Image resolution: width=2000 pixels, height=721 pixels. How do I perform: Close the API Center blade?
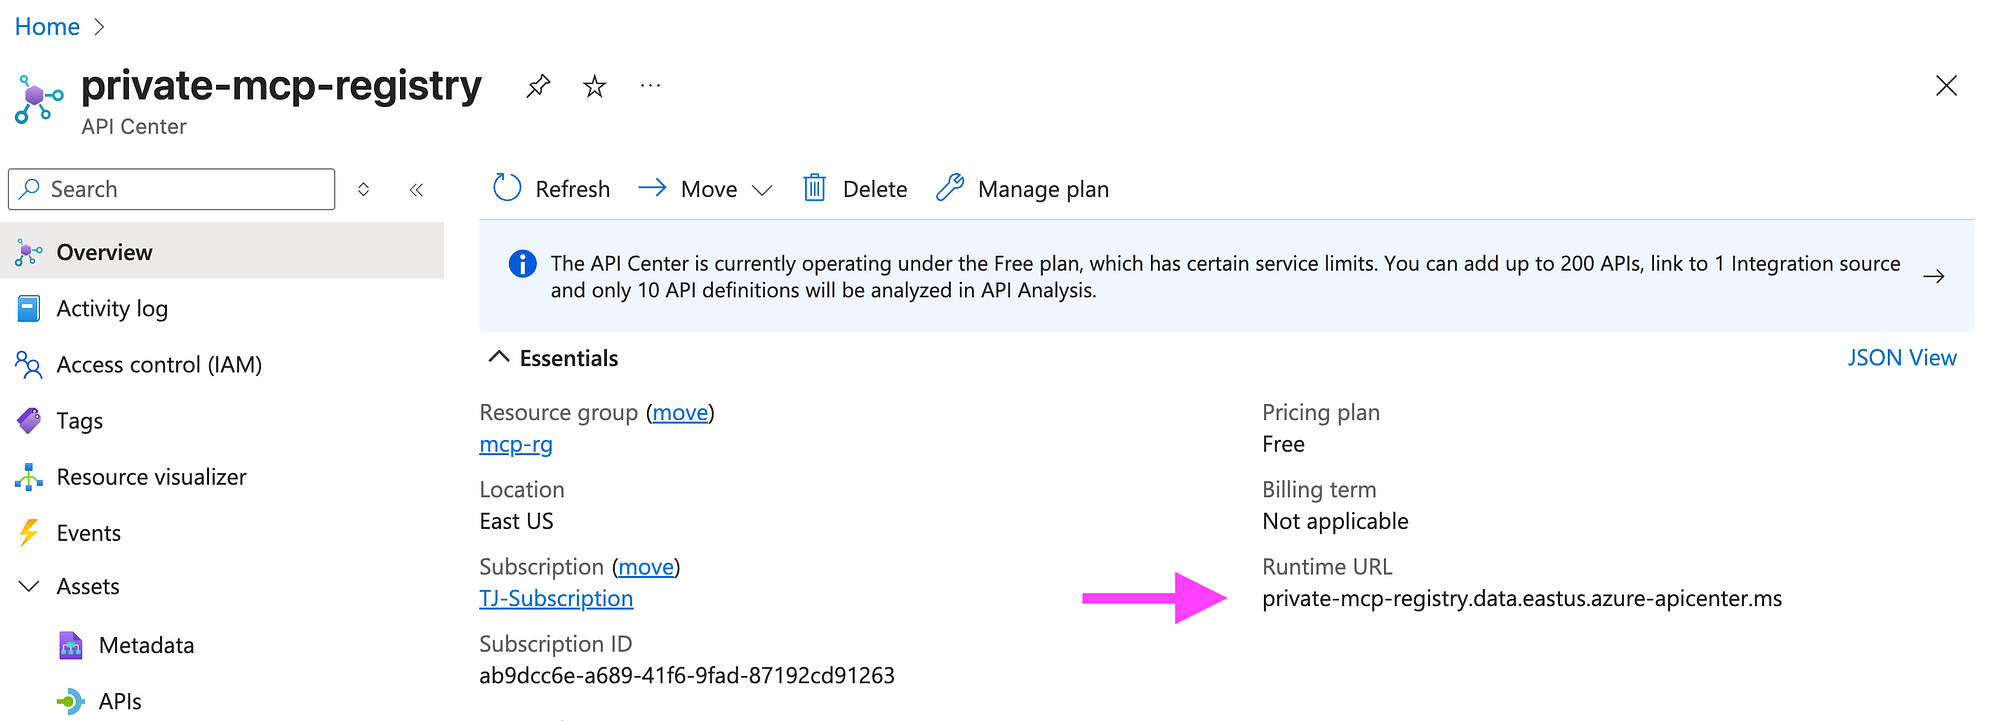point(1946,86)
